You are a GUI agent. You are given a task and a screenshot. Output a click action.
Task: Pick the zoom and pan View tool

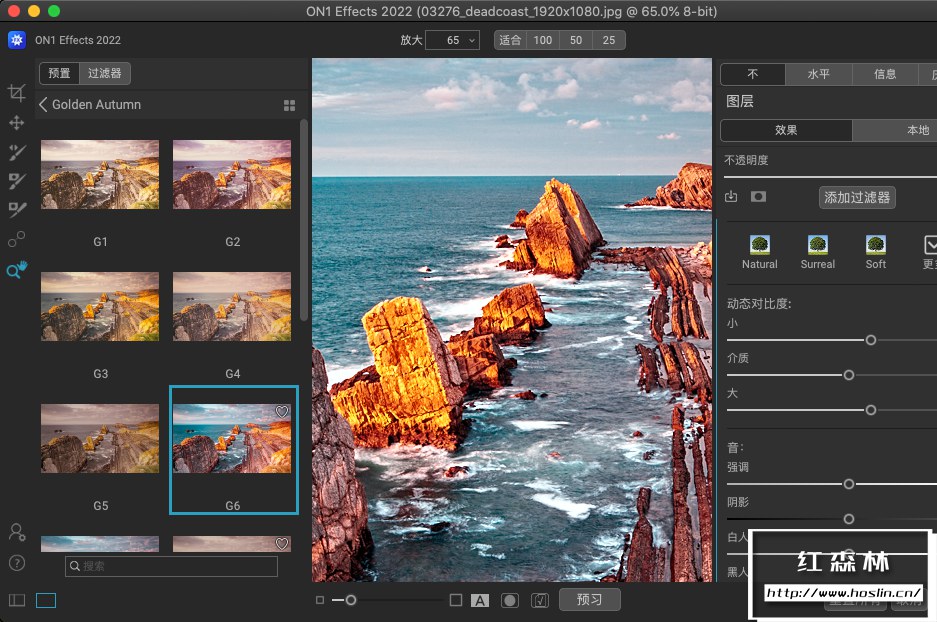tap(17, 270)
